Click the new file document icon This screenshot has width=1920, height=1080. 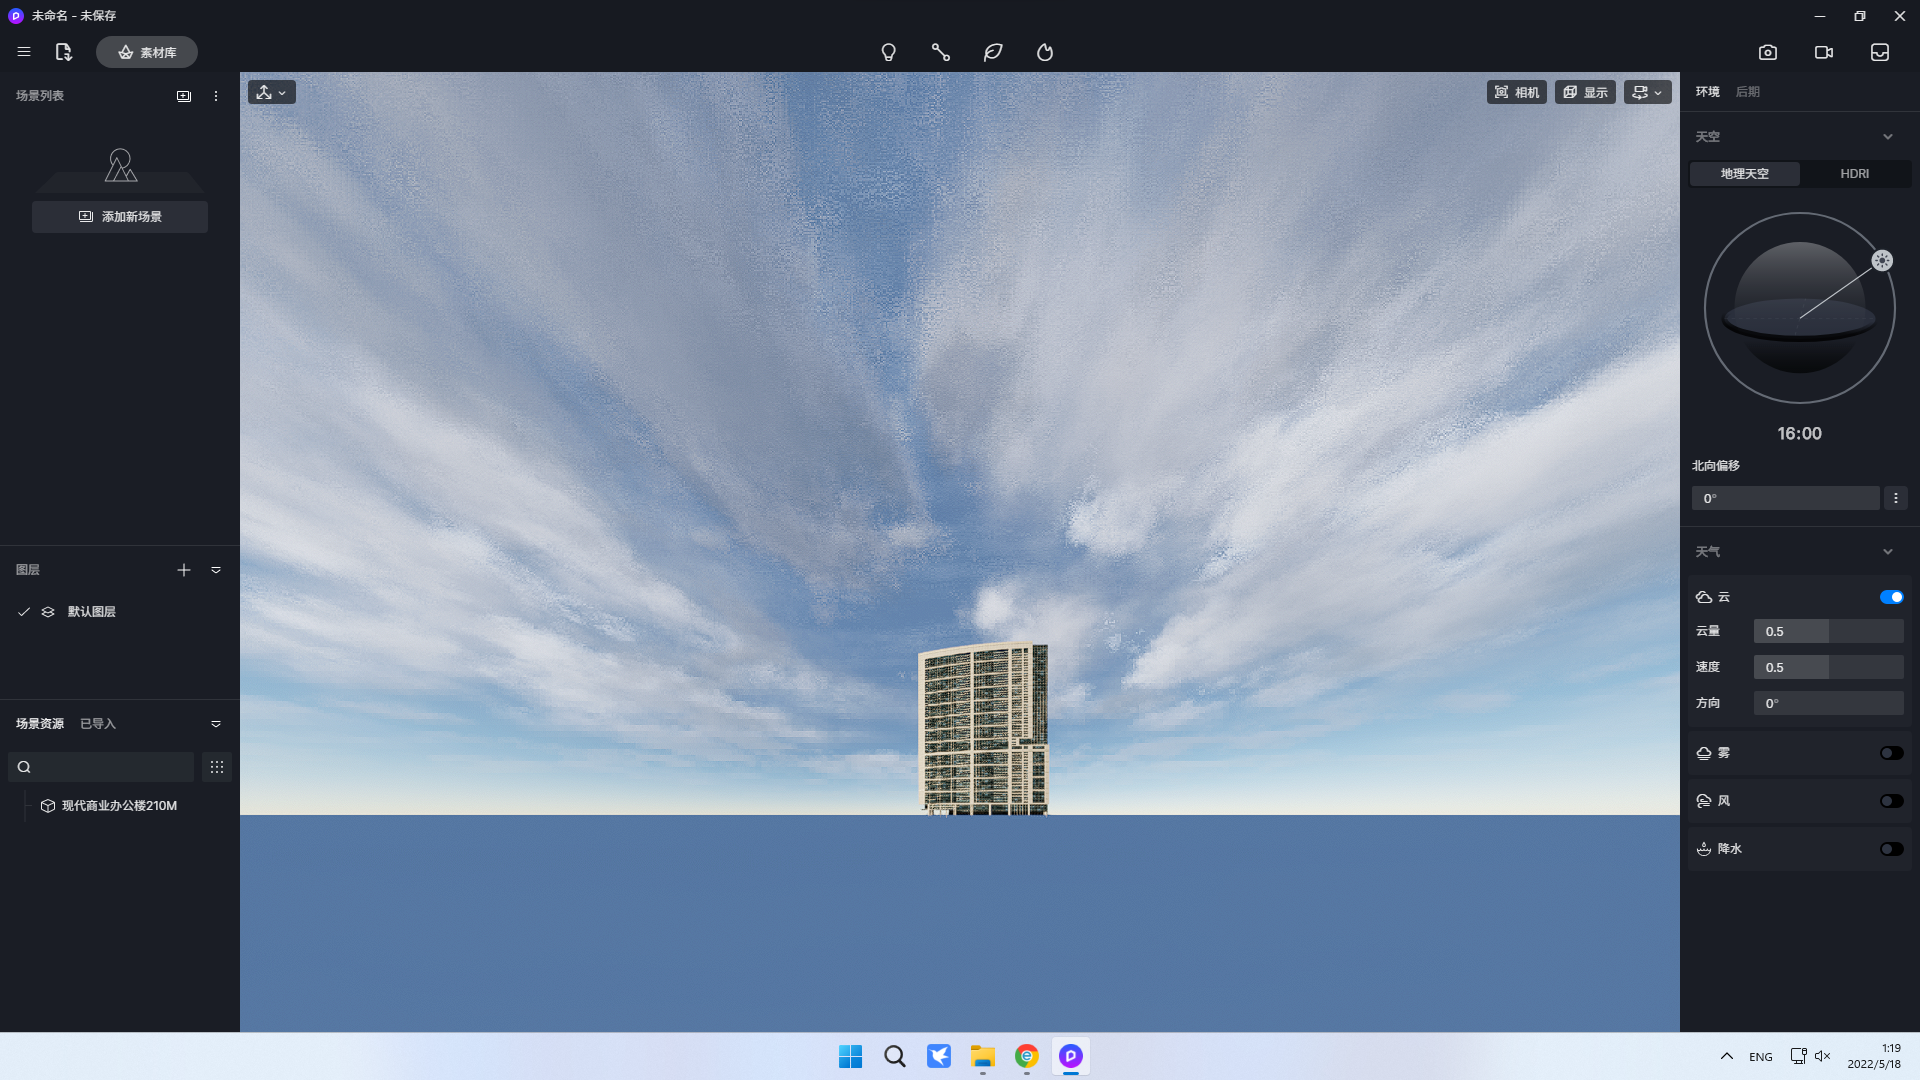(64, 52)
